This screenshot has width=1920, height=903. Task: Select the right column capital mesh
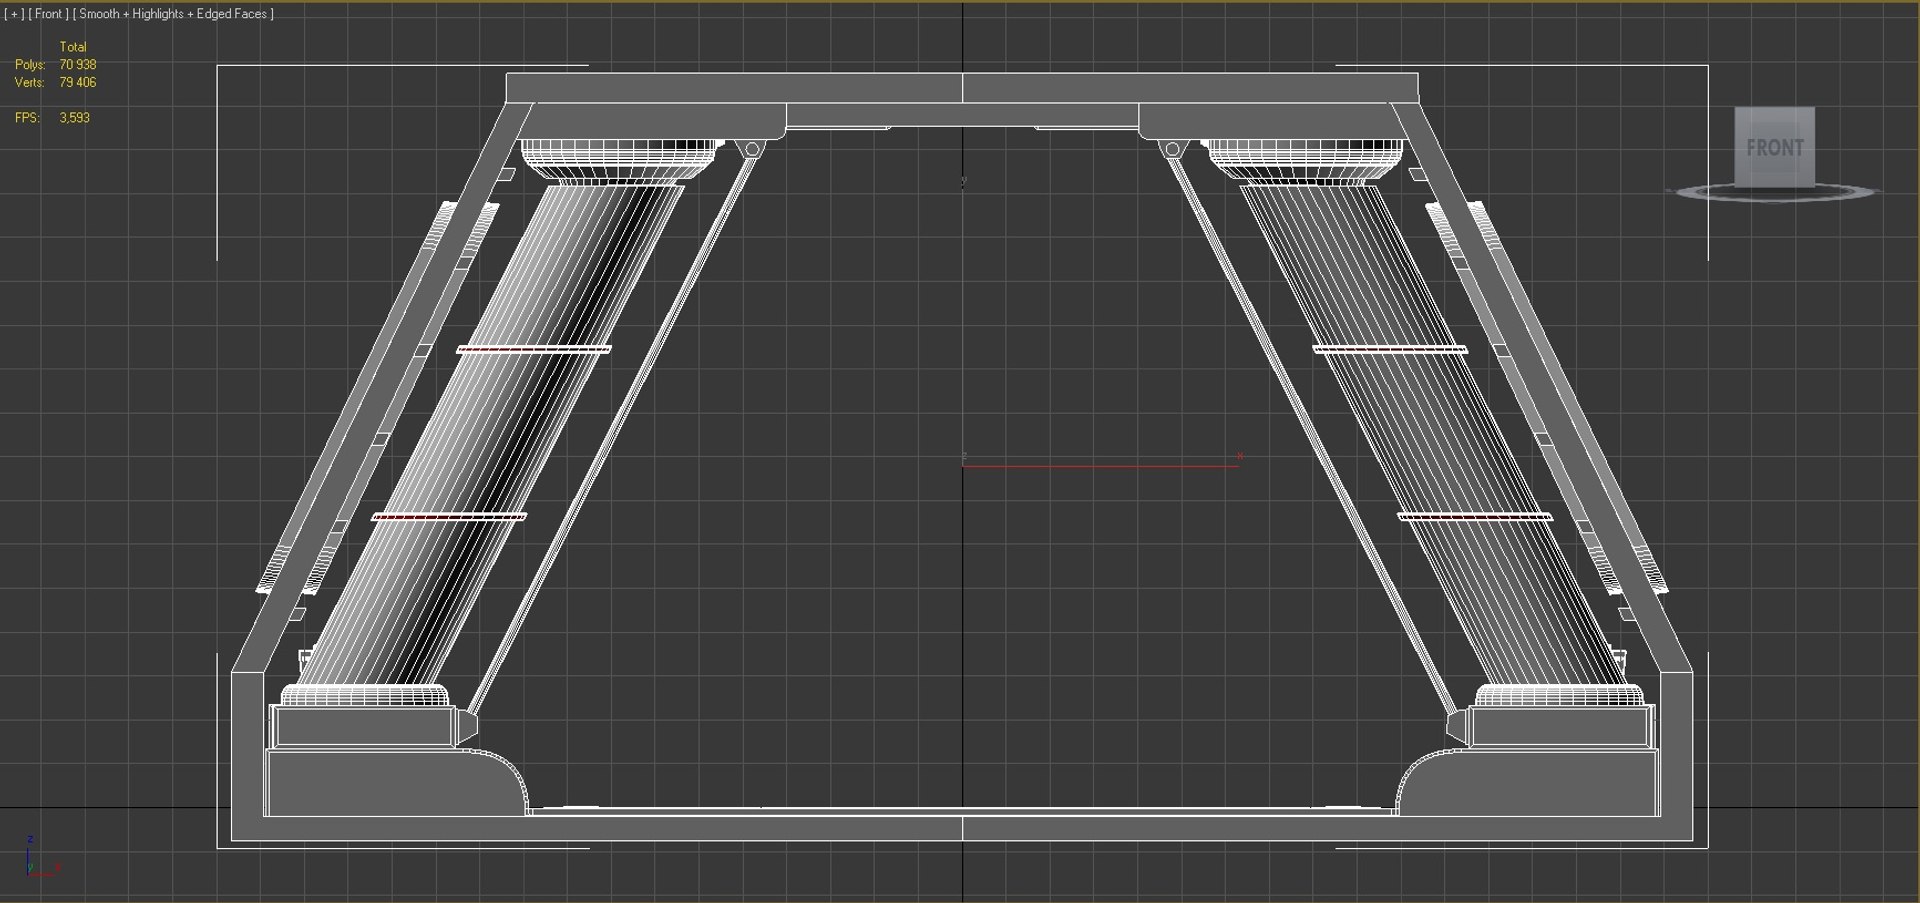(1304, 162)
